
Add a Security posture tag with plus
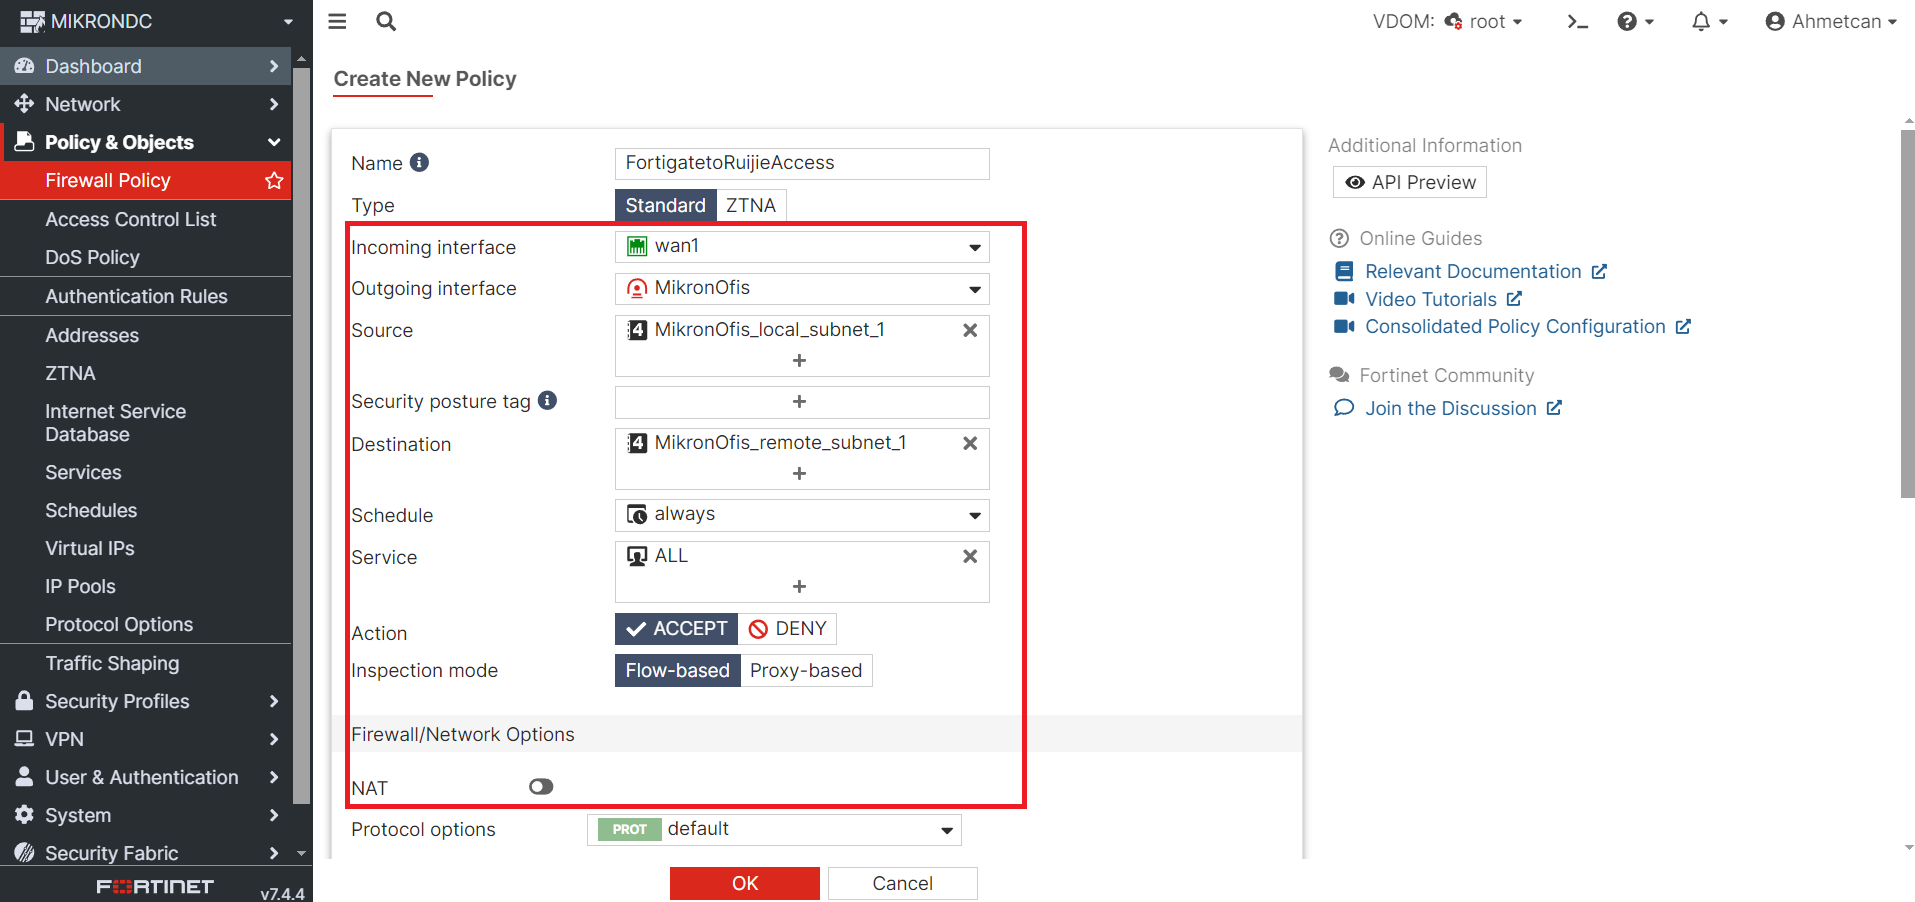tap(799, 401)
